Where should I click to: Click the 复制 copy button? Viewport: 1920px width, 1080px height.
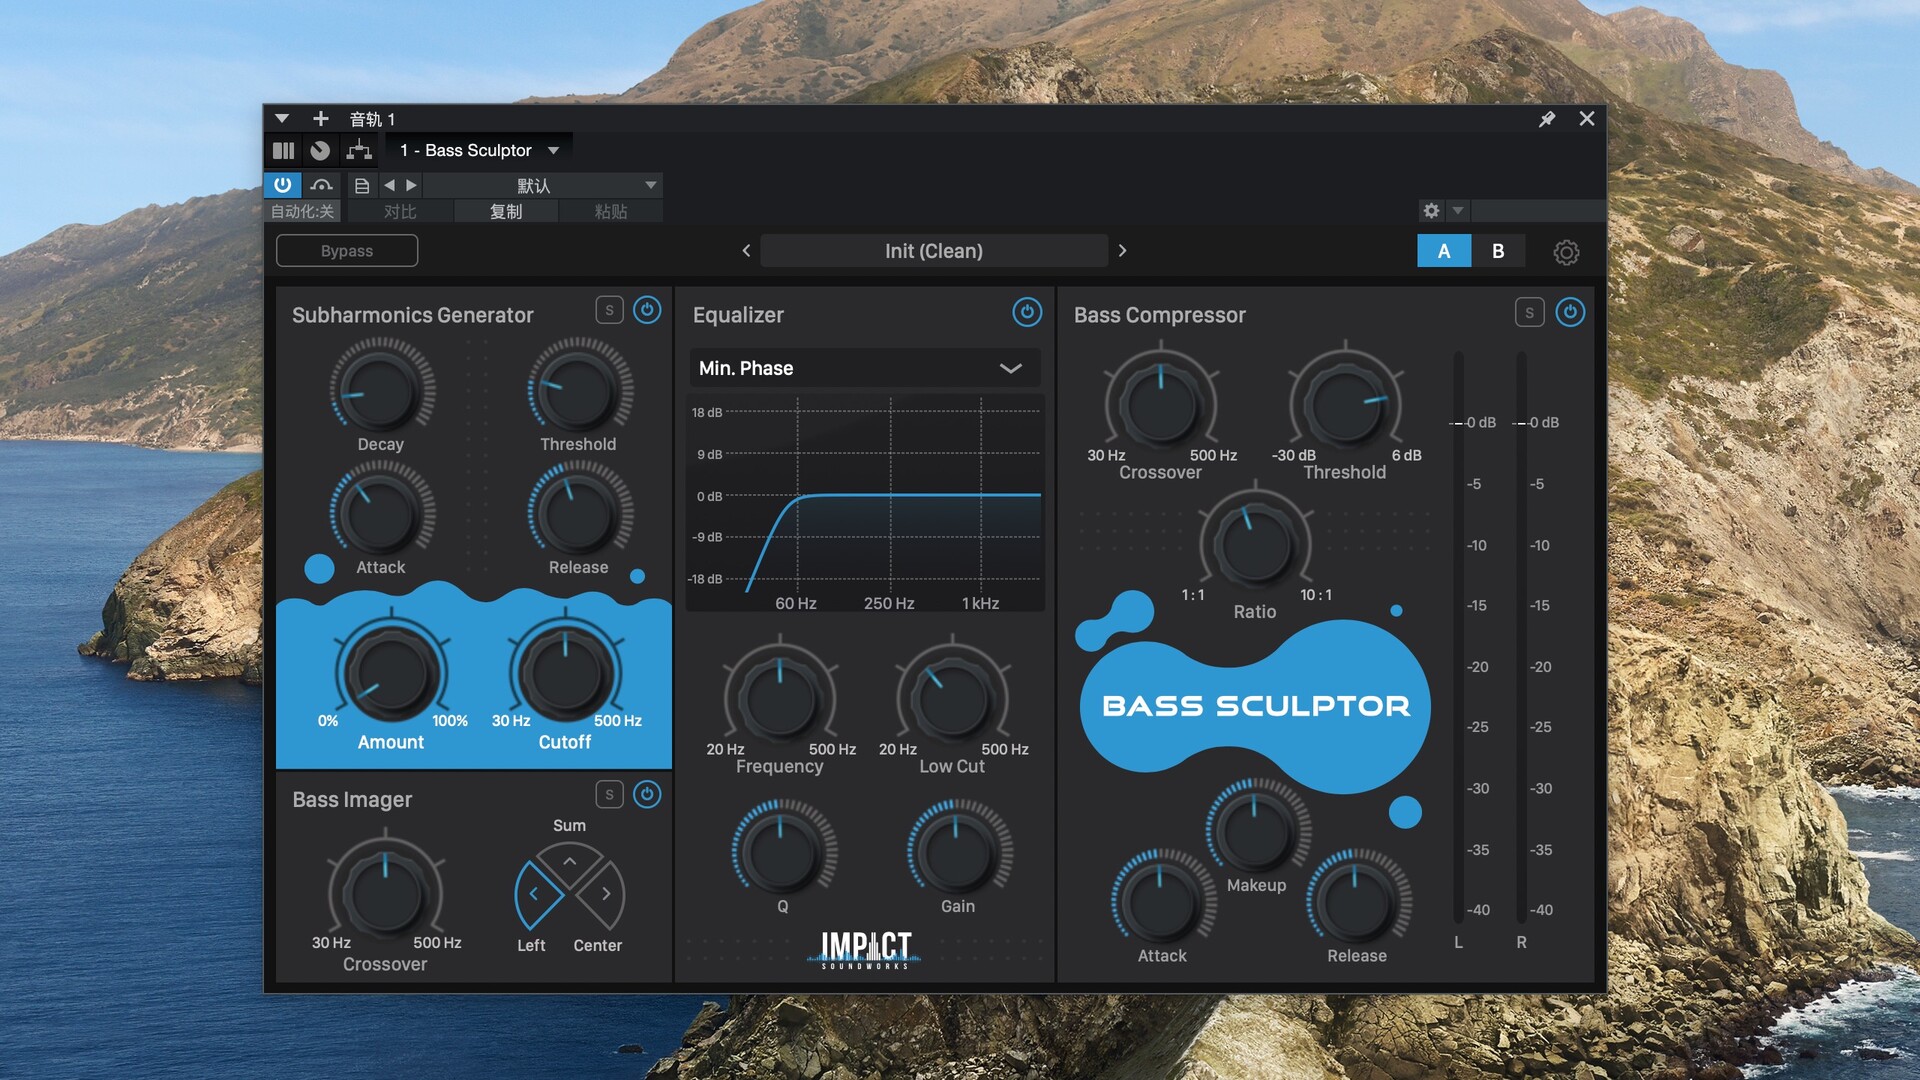point(506,212)
